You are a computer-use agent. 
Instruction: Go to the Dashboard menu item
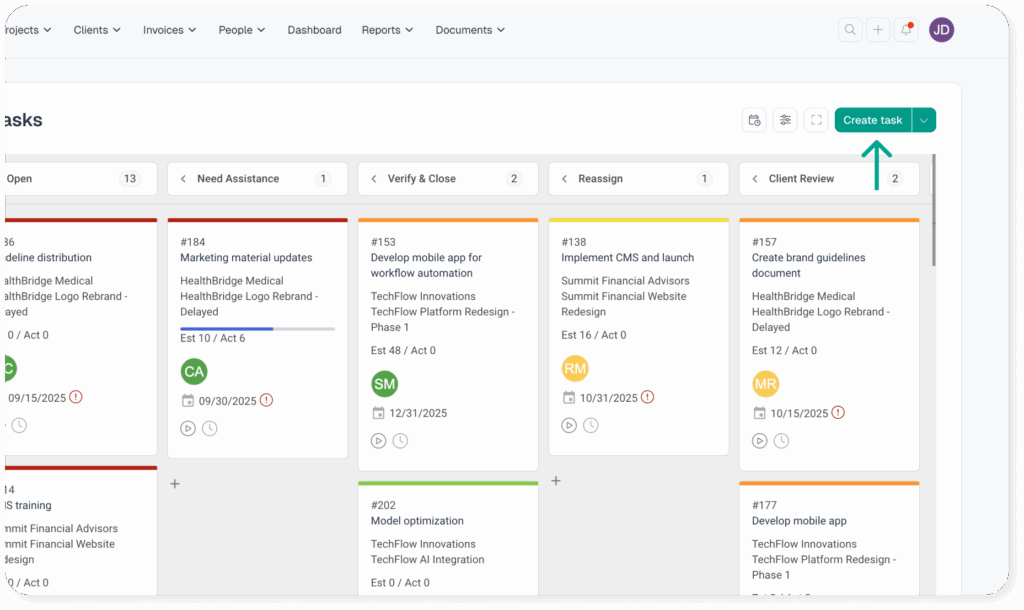coord(314,30)
